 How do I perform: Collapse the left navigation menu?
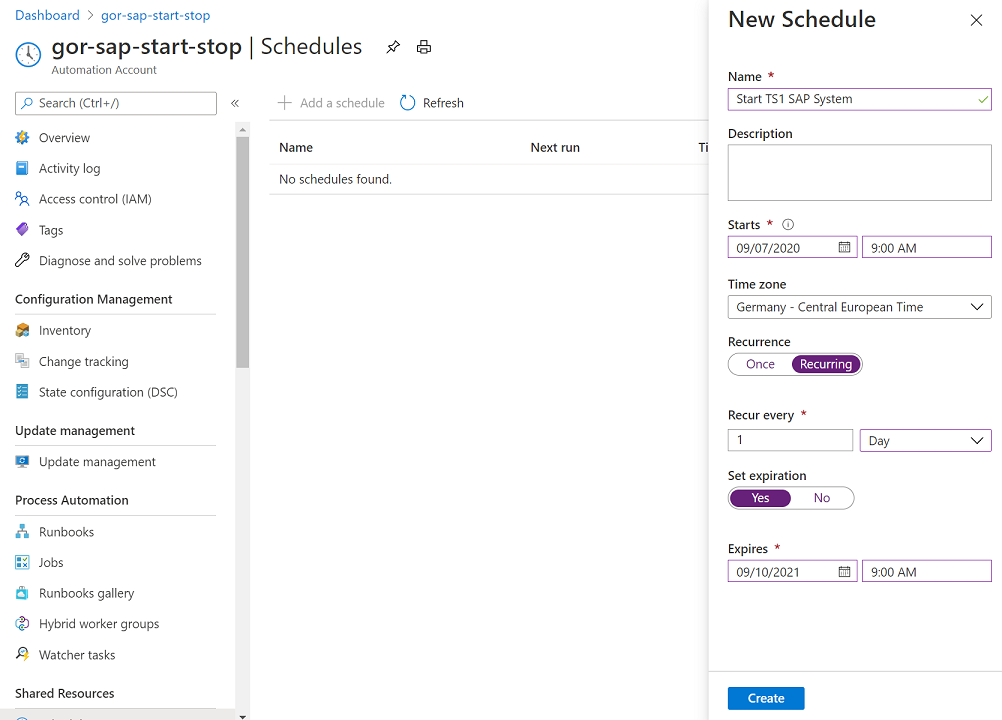coord(235,103)
